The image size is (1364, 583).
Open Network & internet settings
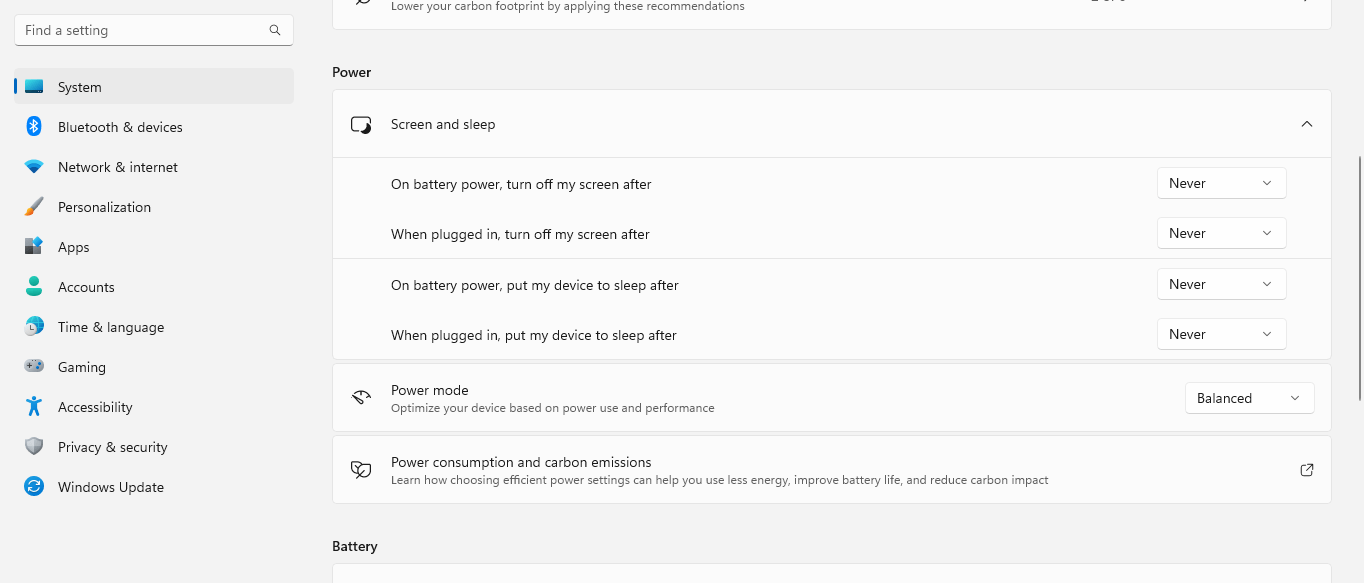coord(117,166)
